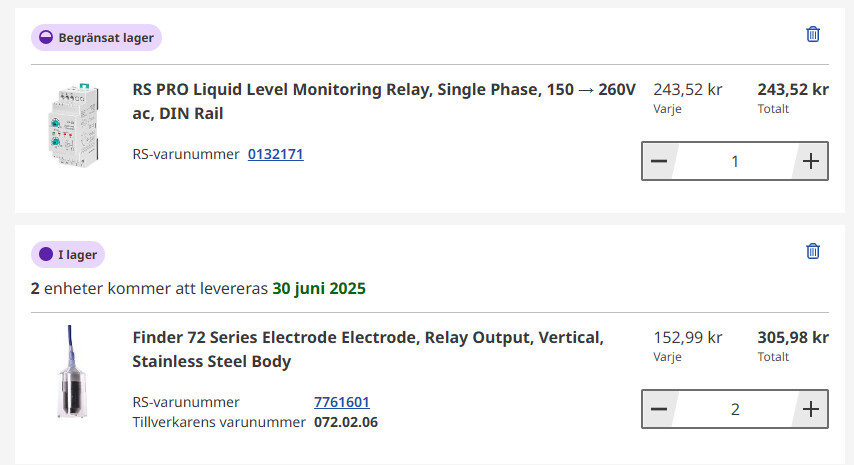This screenshot has width=854, height=465.
Task: Click the half-filled limited stock icon
Action: [45, 37]
